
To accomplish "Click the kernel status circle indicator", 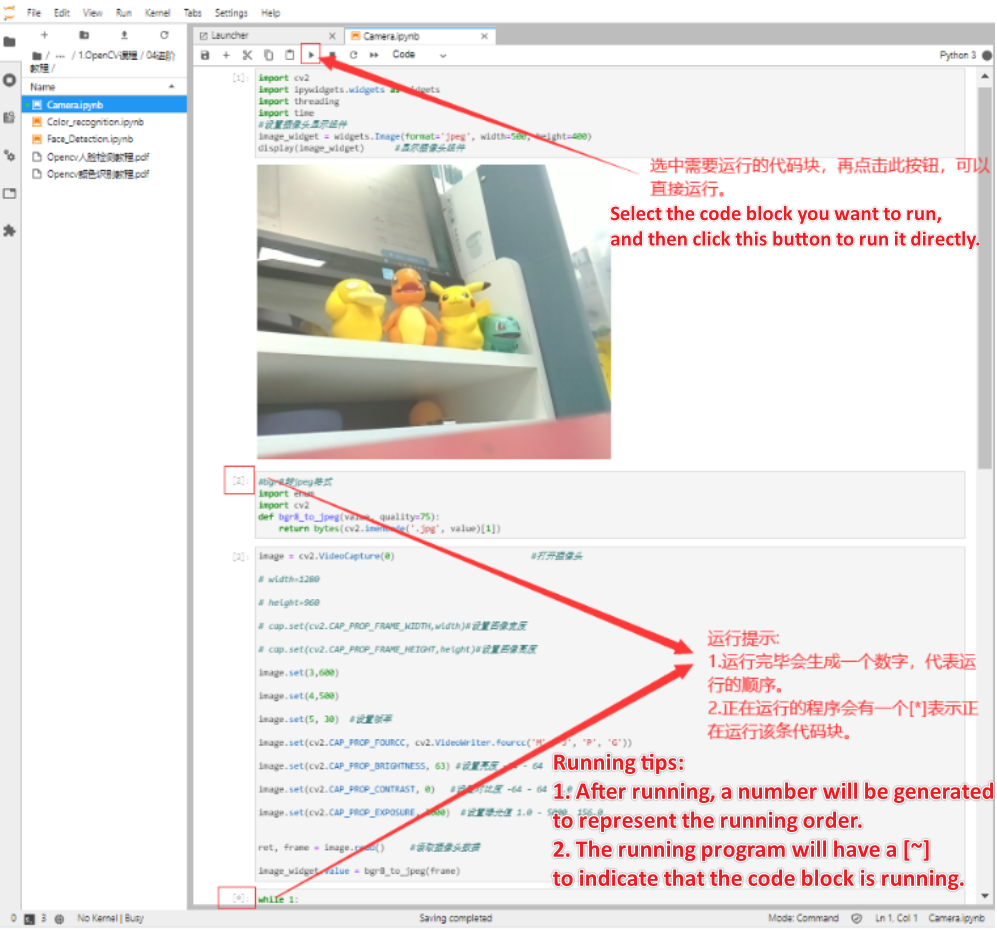I will [987, 55].
